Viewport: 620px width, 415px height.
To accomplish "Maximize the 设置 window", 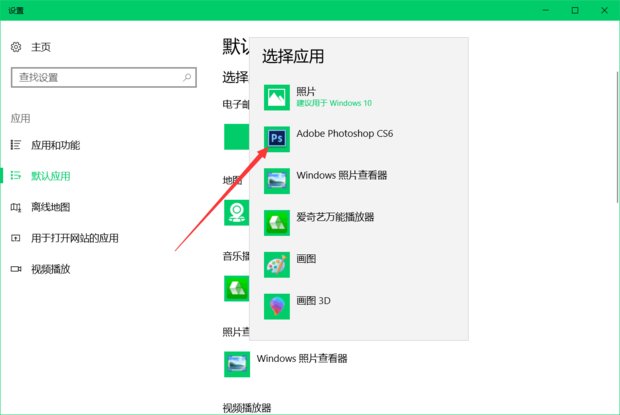I will [x=575, y=10].
